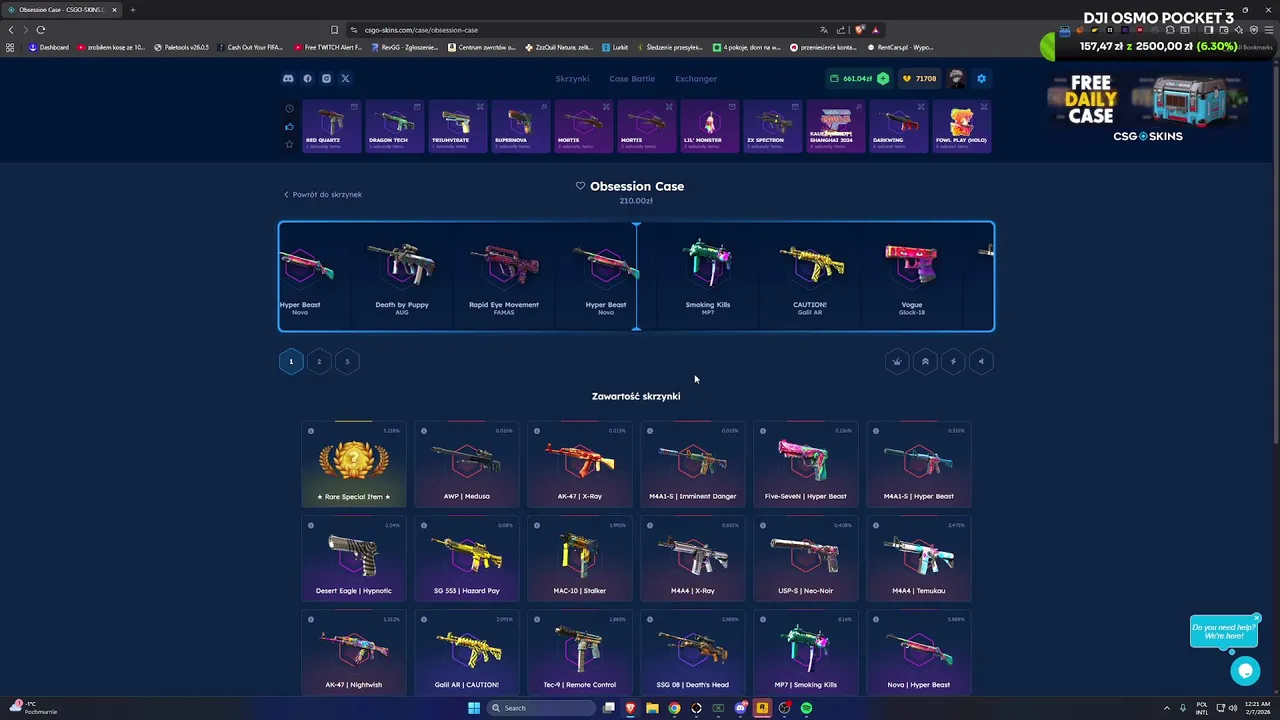
Task: Open the Discord link icon
Action: click(x=288, y=78)
